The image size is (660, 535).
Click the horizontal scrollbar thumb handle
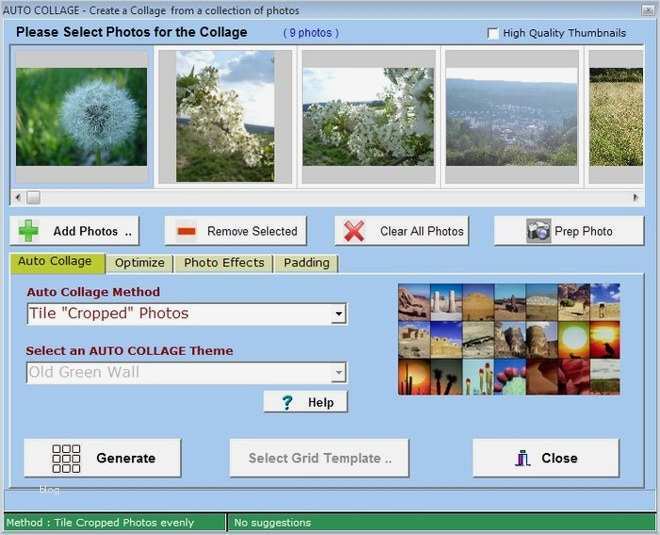[x=33, y=197]
